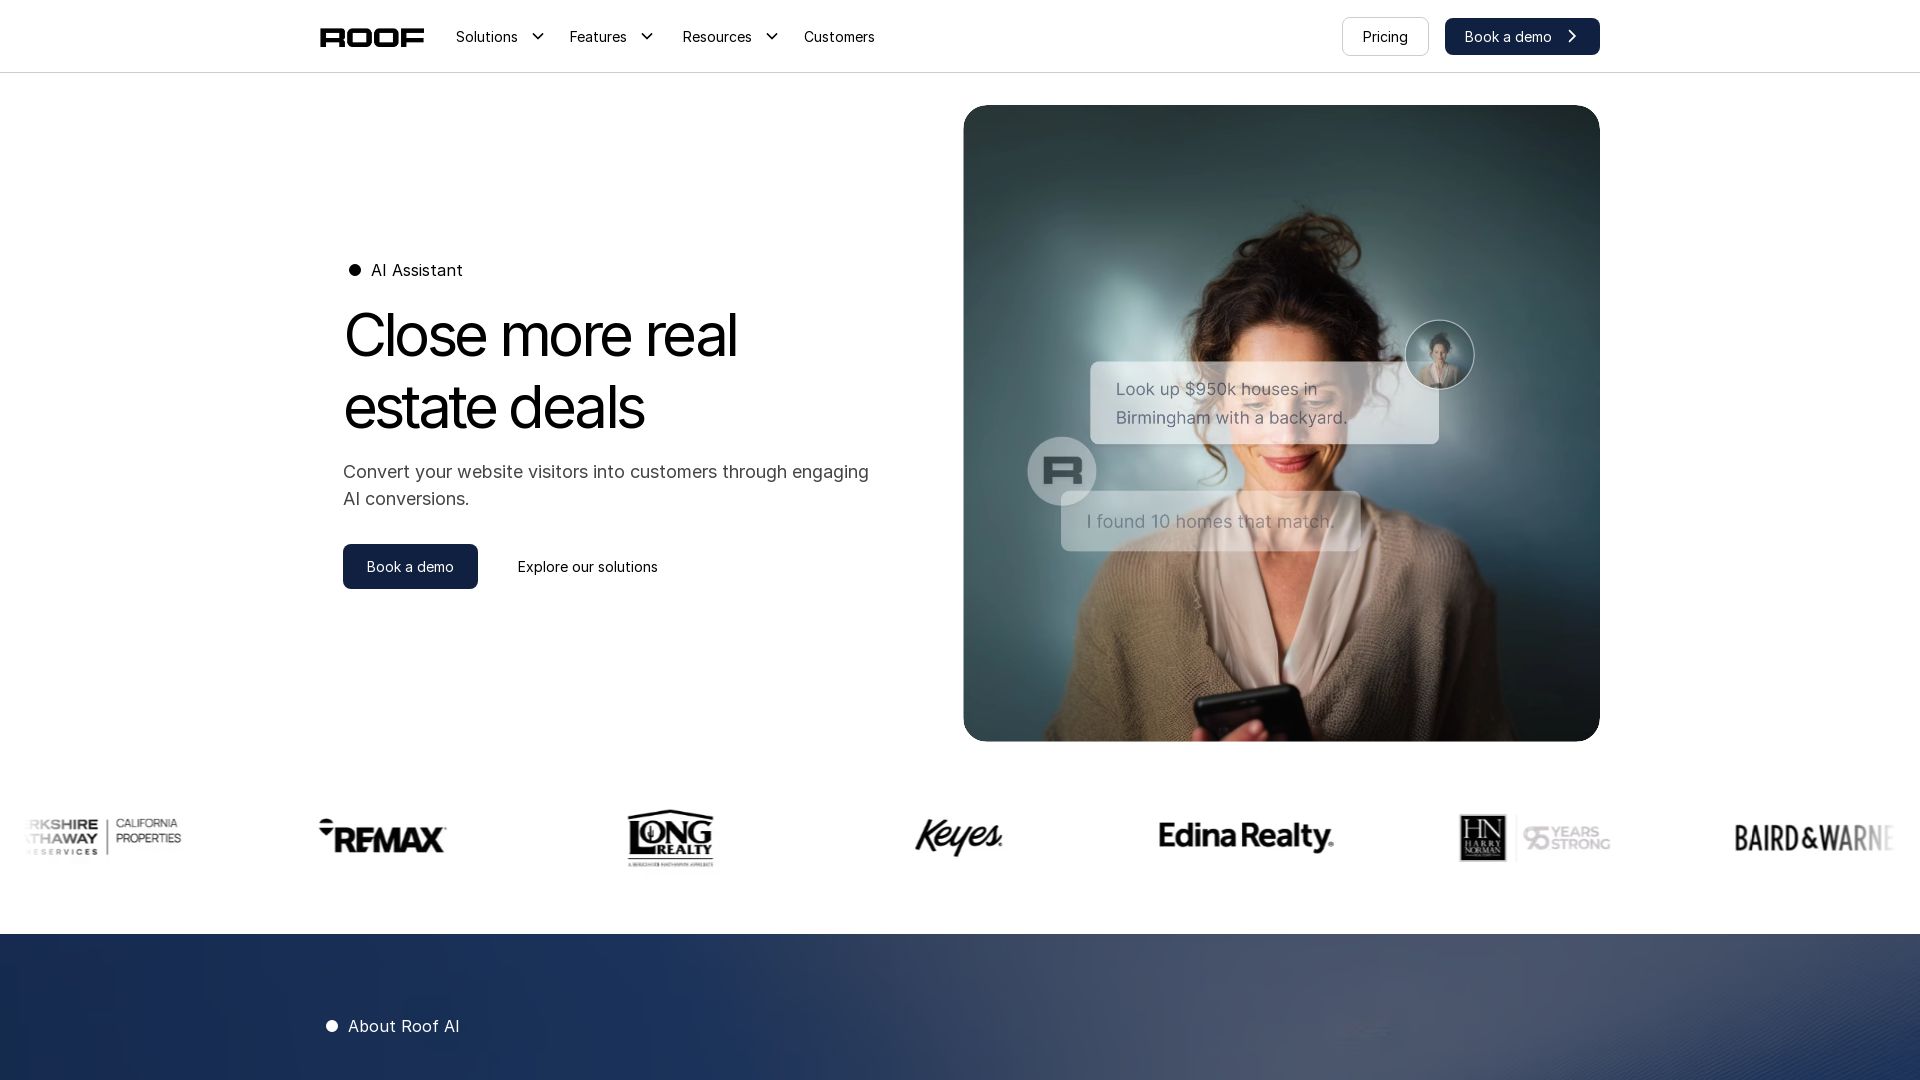Click the Baird & Warner logo
This screenshot has width=1920, height=1080.
click(x=1812, y=838)
